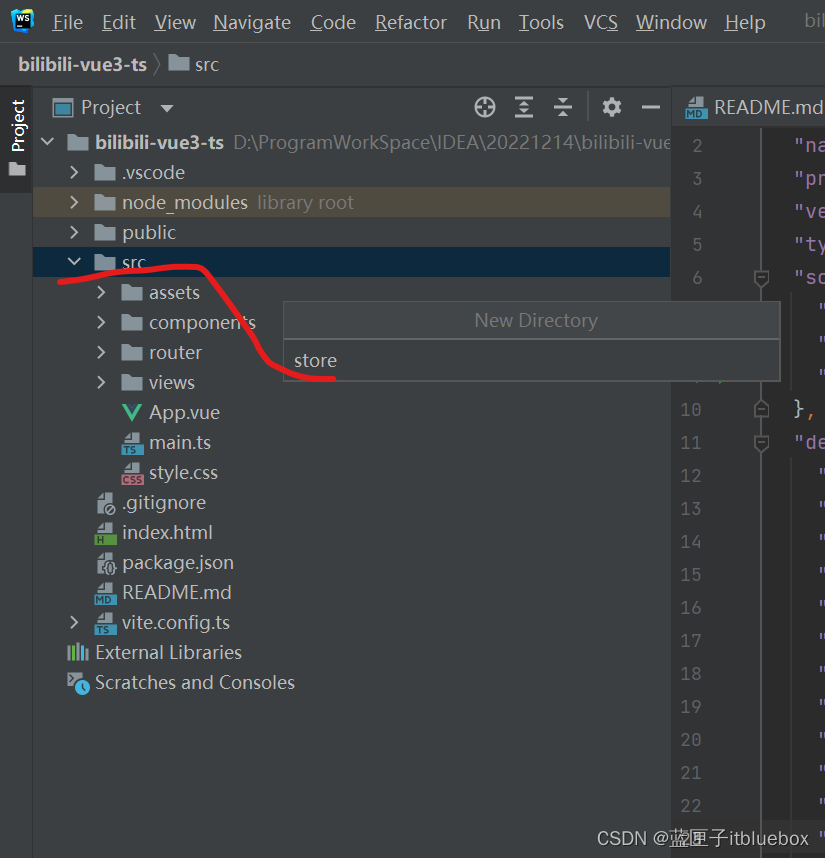
Task: Click the WebStorm logo icon
Action: (22, 21)
